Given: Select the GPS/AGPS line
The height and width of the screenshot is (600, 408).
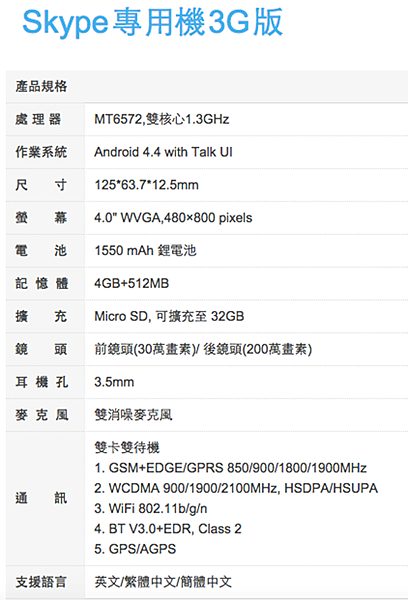Looking at the screenshot, I should (x=135, y=549).
